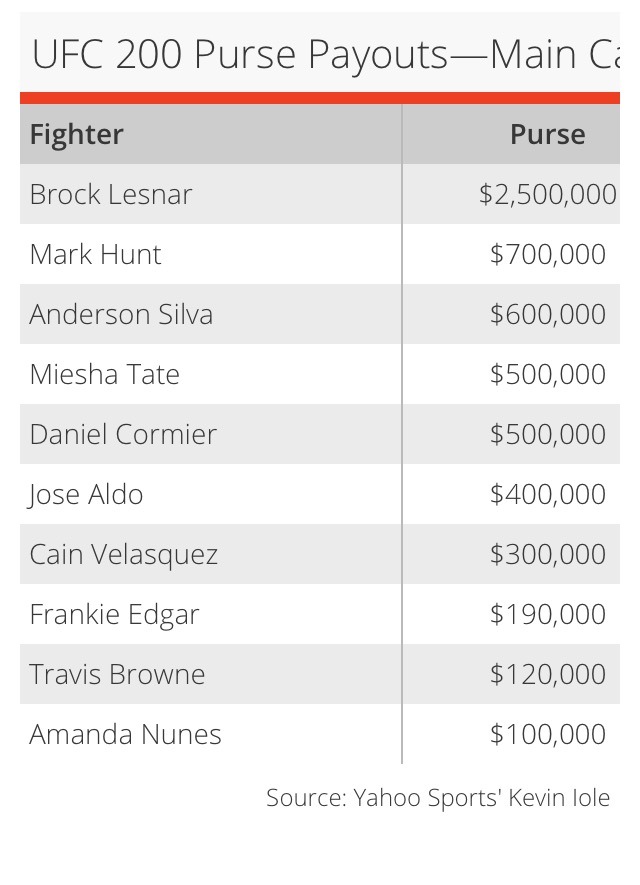Select the Miesha Tate name cell
The image size is (640, 885).
pyautogui.click(x=105, y=375)
